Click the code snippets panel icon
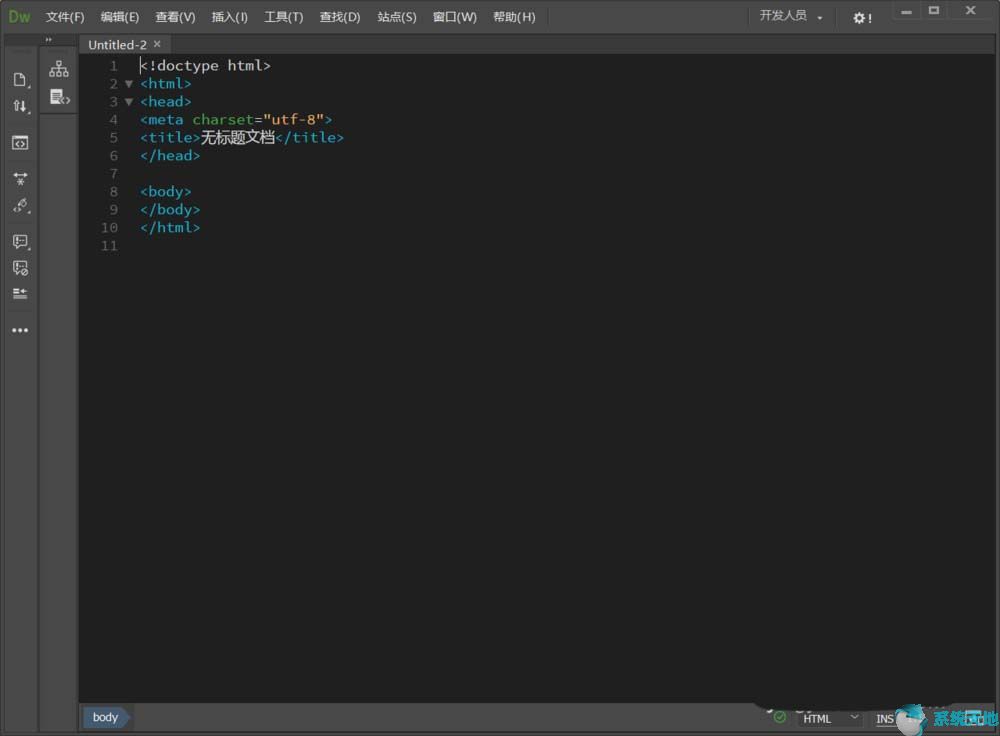The width and height of the screenshot is (1000, 736). tap(59, 98)
